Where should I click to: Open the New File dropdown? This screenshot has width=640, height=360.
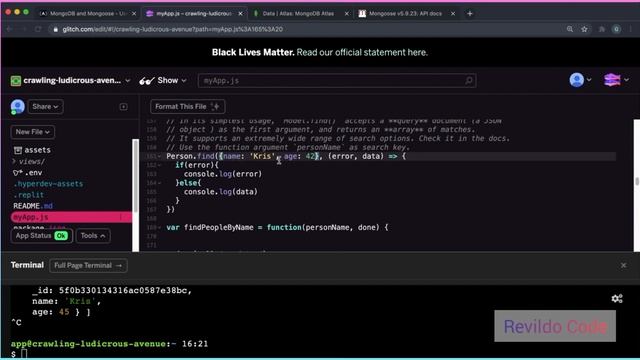coord(33,132)
